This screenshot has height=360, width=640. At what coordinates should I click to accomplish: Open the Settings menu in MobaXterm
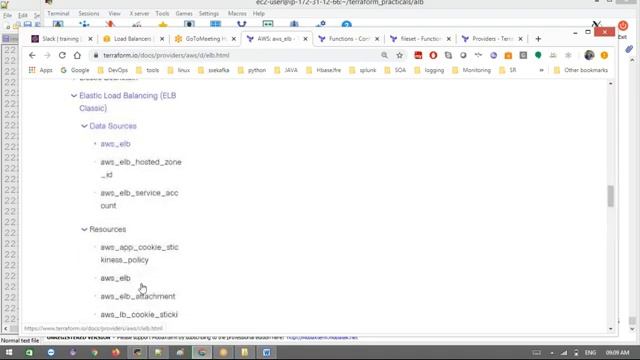(x=209, y=13)
